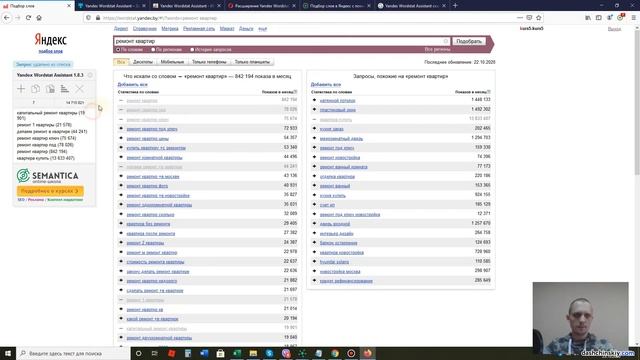The height and width of the screenshot is (360, 640).
Task: Click the browser home icon
Action: 39,18
